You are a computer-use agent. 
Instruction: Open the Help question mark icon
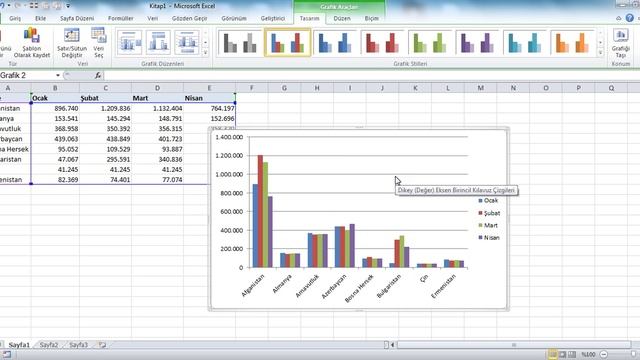coord(630,18)
